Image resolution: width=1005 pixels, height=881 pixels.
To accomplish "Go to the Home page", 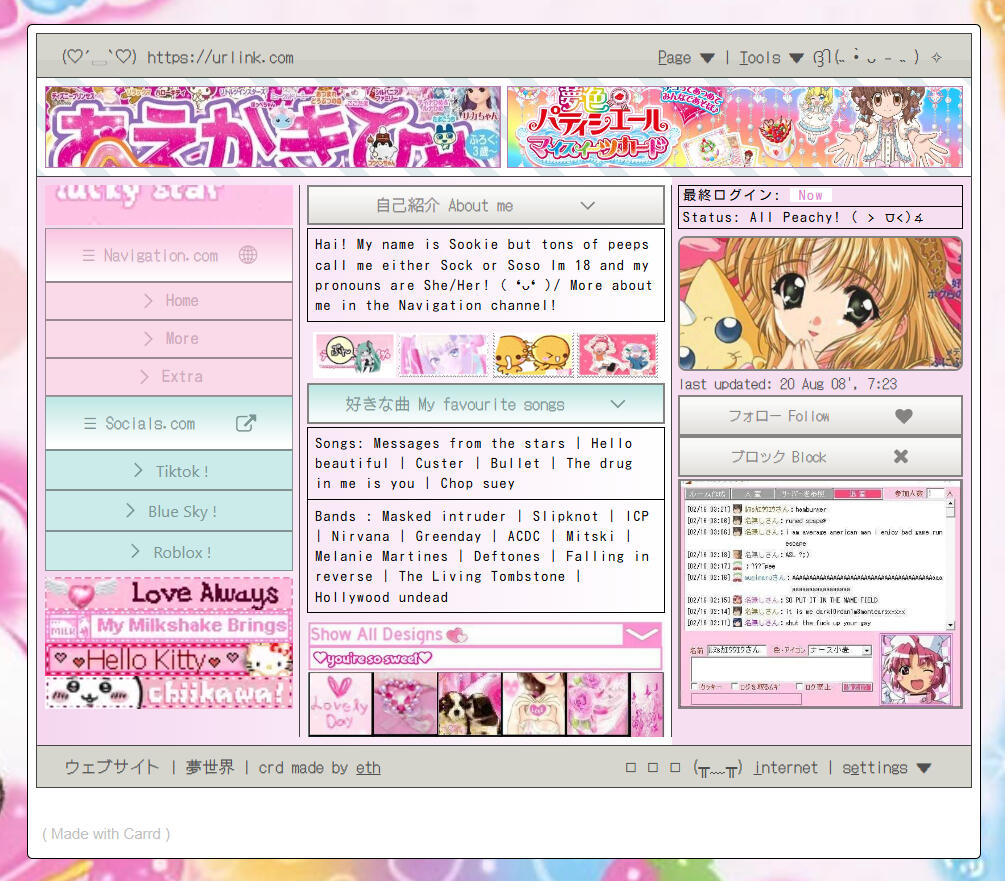I will pyautogui.click(x=169, y=301).
